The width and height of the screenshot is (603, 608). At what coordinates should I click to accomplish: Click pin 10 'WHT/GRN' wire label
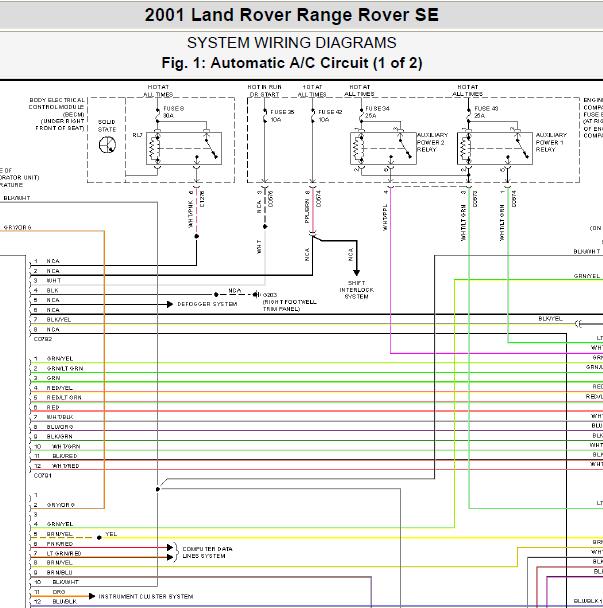(x=66, y=446)
